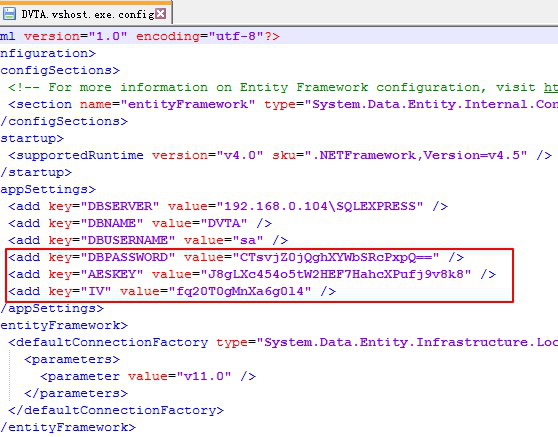
Task: Click the entityFramework section name attribute value
Action: [x=188, y=104]
